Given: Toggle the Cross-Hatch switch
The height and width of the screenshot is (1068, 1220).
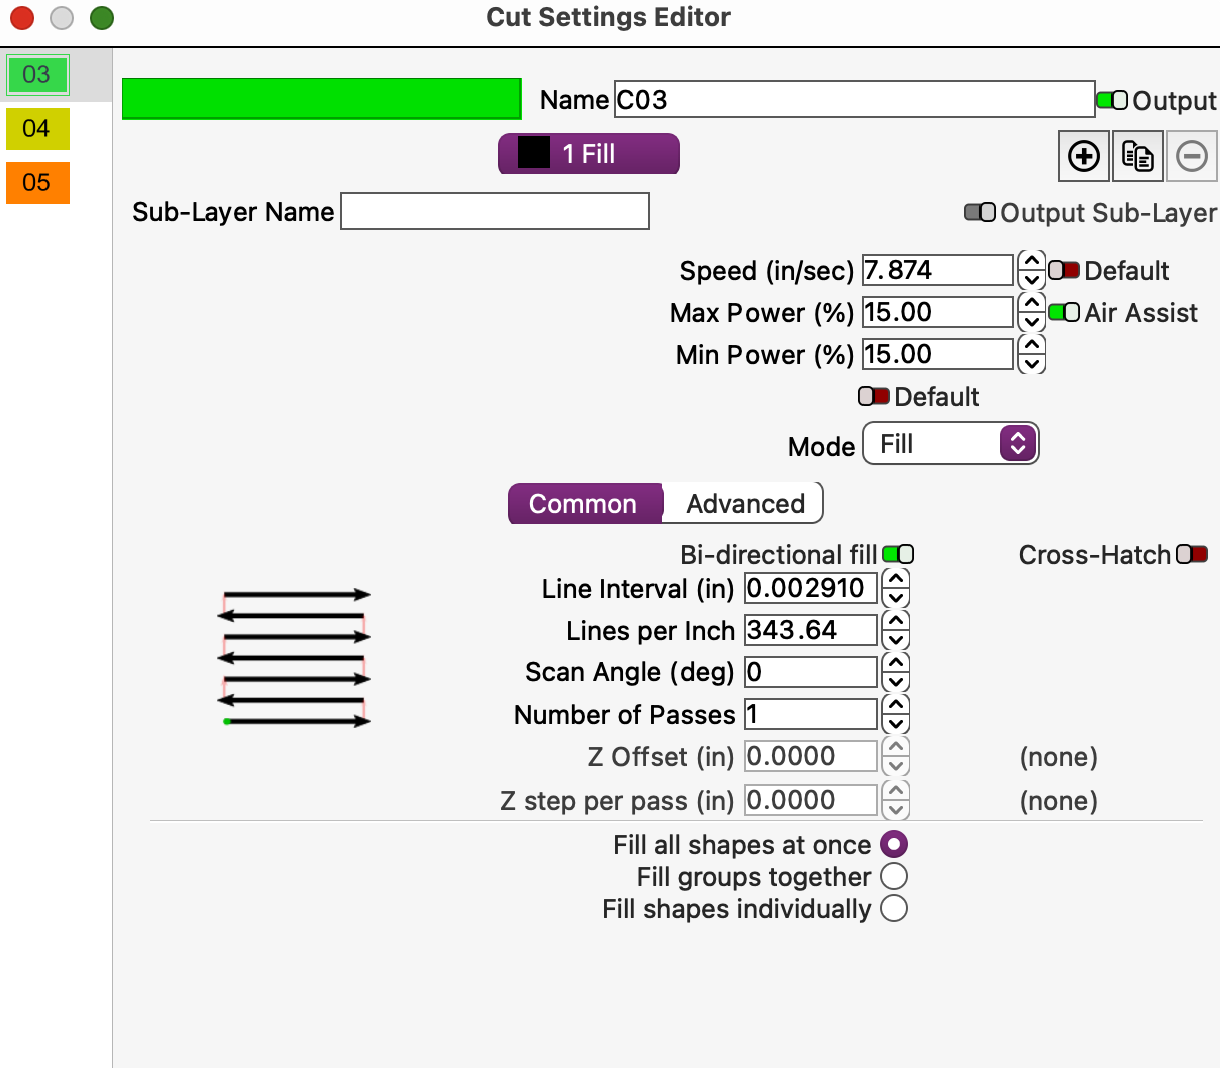Looking at the screenshot, I should point(1192,554).
